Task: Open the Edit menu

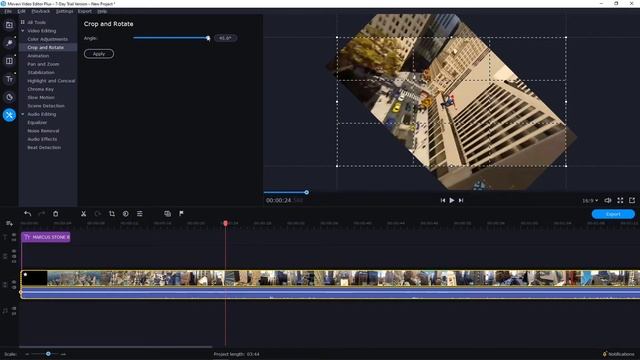Action: point(22,11)
